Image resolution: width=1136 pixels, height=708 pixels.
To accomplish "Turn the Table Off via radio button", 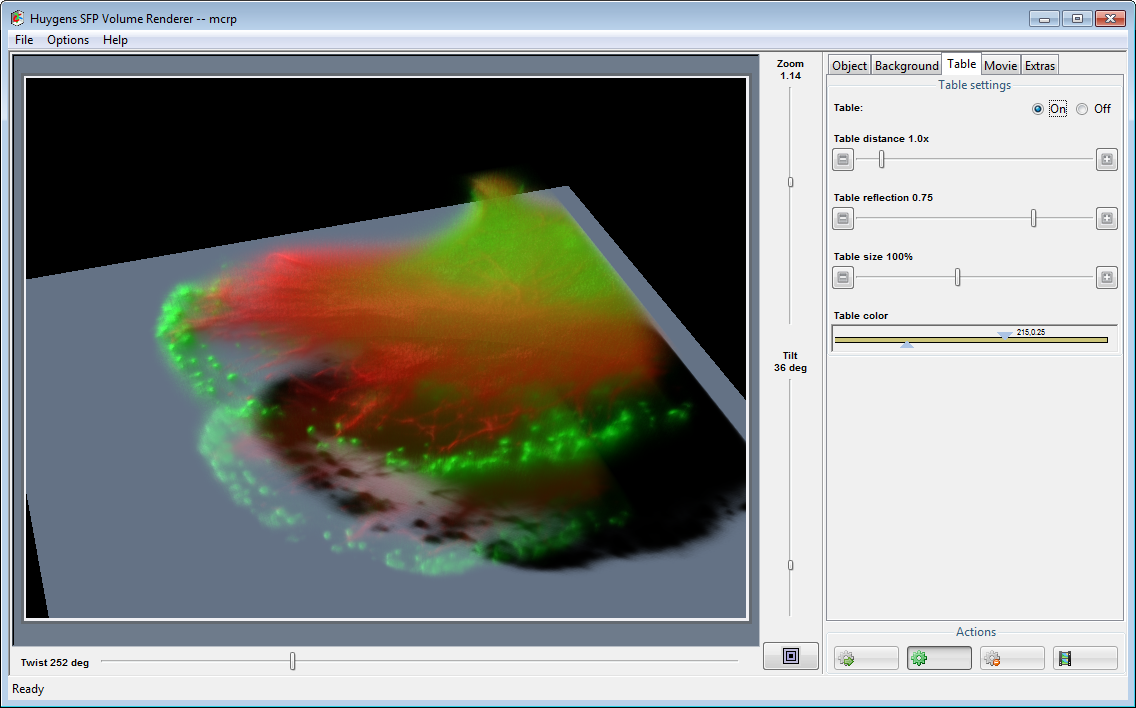I will click(x=1082, y=109).
